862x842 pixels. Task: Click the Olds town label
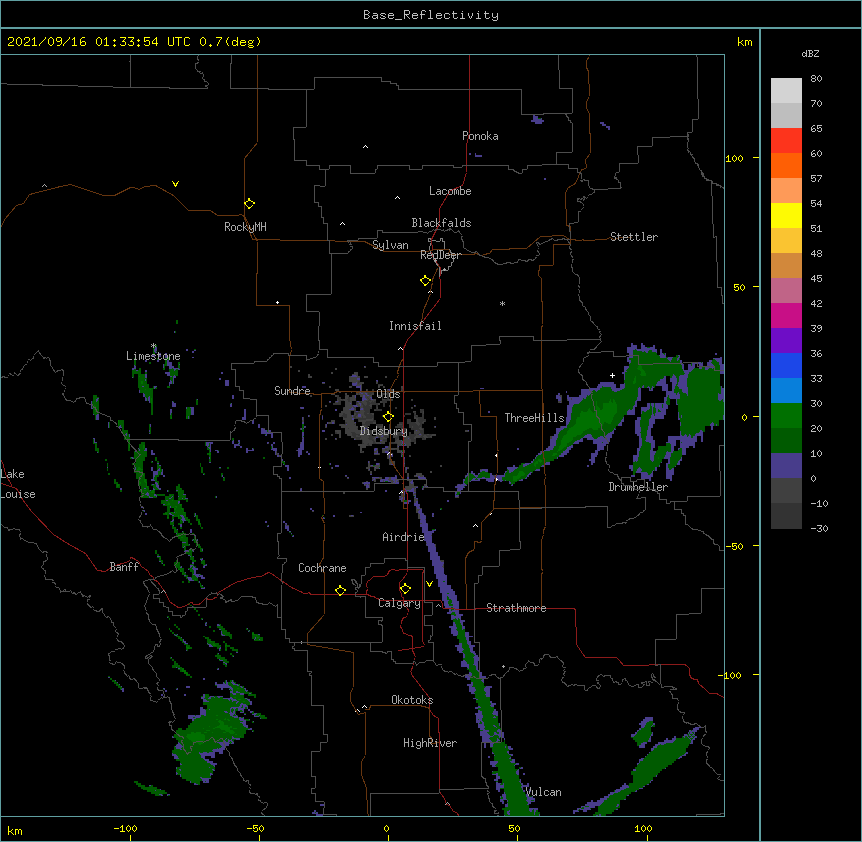point(388,394)
